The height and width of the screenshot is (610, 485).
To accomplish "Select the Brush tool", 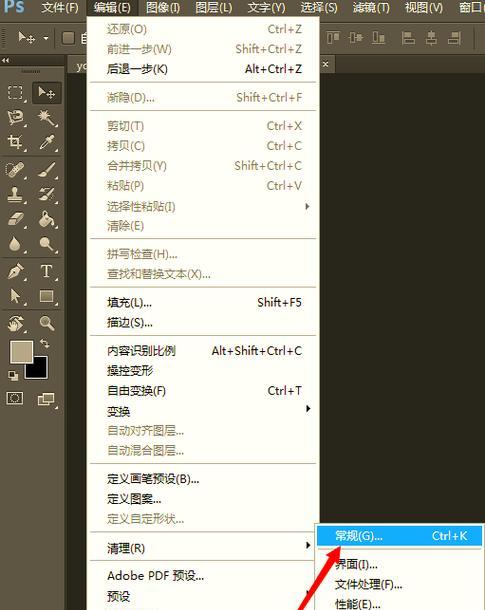I will (x=47, y=170).
